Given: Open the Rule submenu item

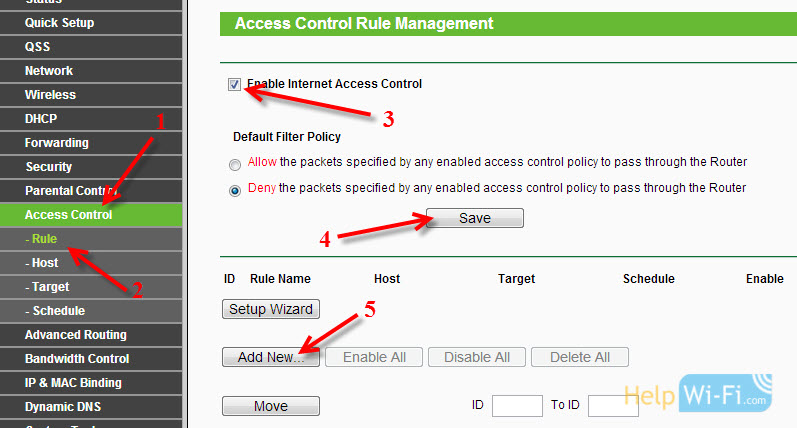Looking at the screenshot, I should point(91,238).
